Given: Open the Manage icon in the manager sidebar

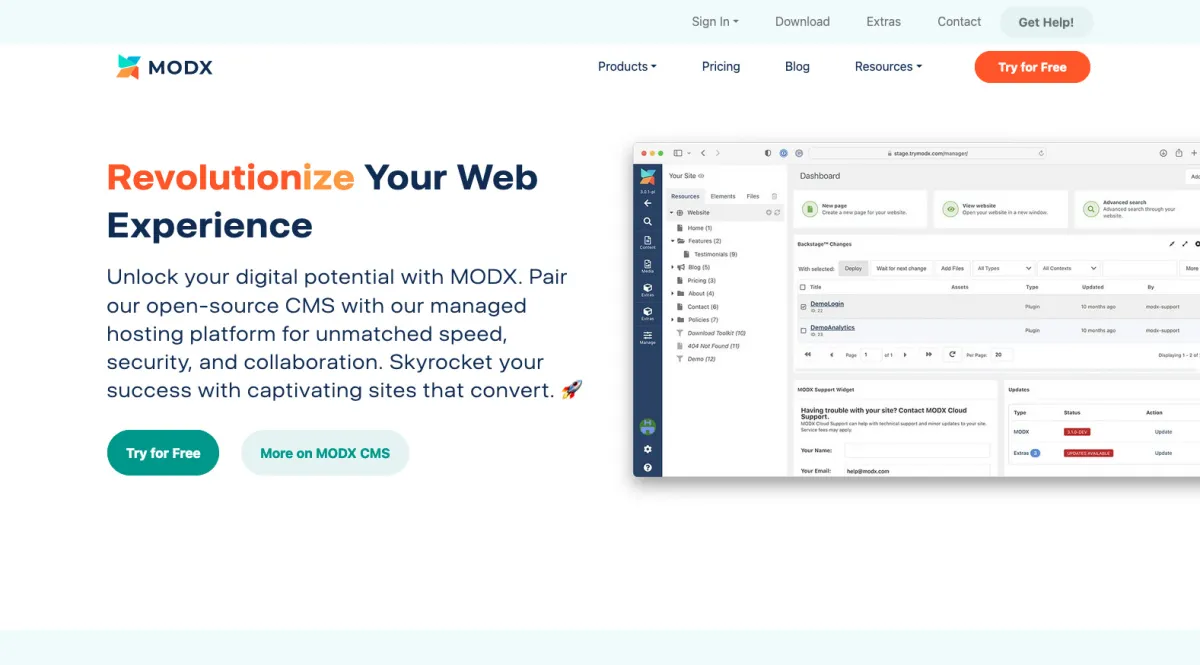Looking at the screenshot, I should [x=648, y=337].
